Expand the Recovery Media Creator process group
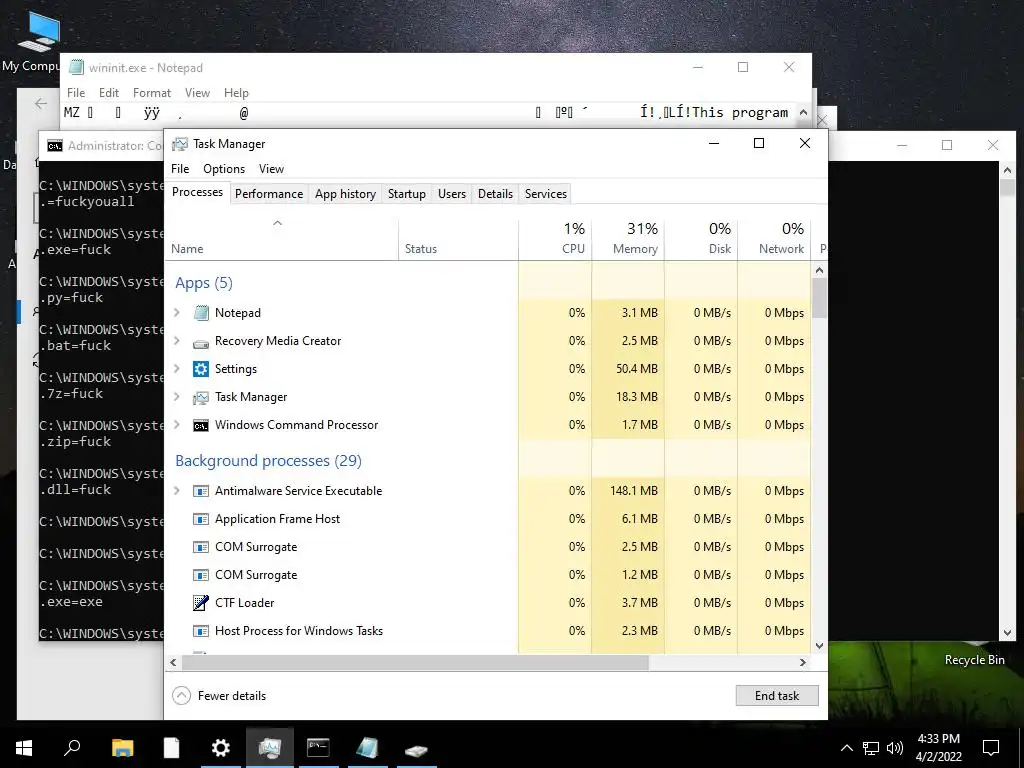This screenshot has width=1024, height=768. click(176, 341)
